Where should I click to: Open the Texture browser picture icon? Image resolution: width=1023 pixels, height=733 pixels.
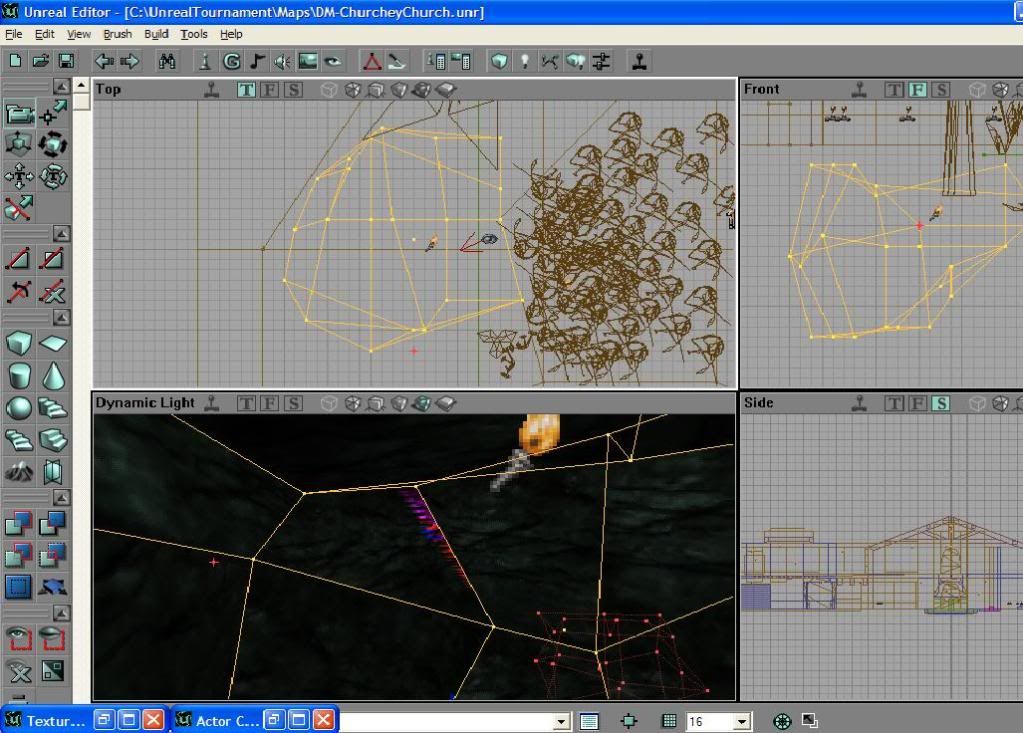pos(307,61)
